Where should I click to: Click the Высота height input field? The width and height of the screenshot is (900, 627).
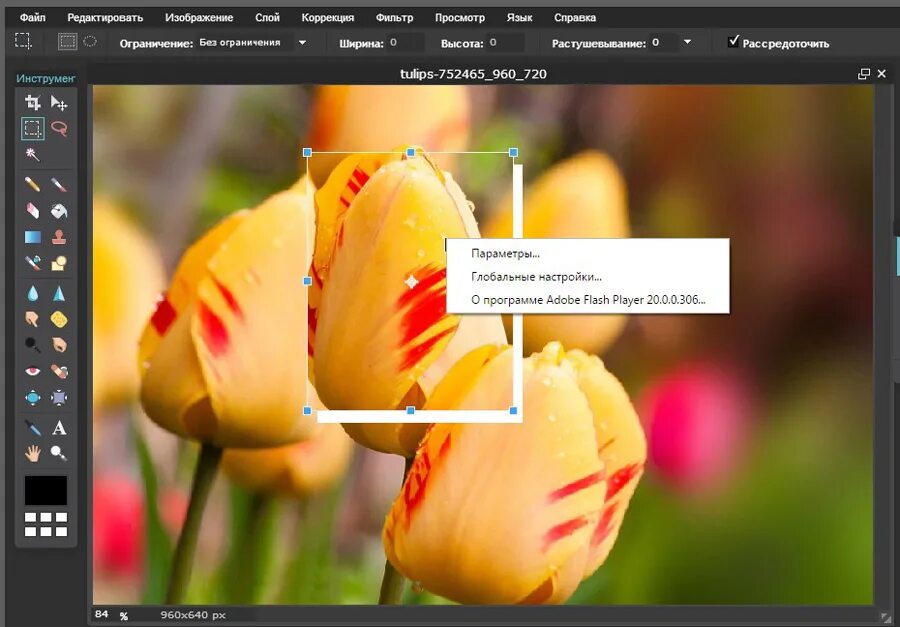click(x=505, y=42)
